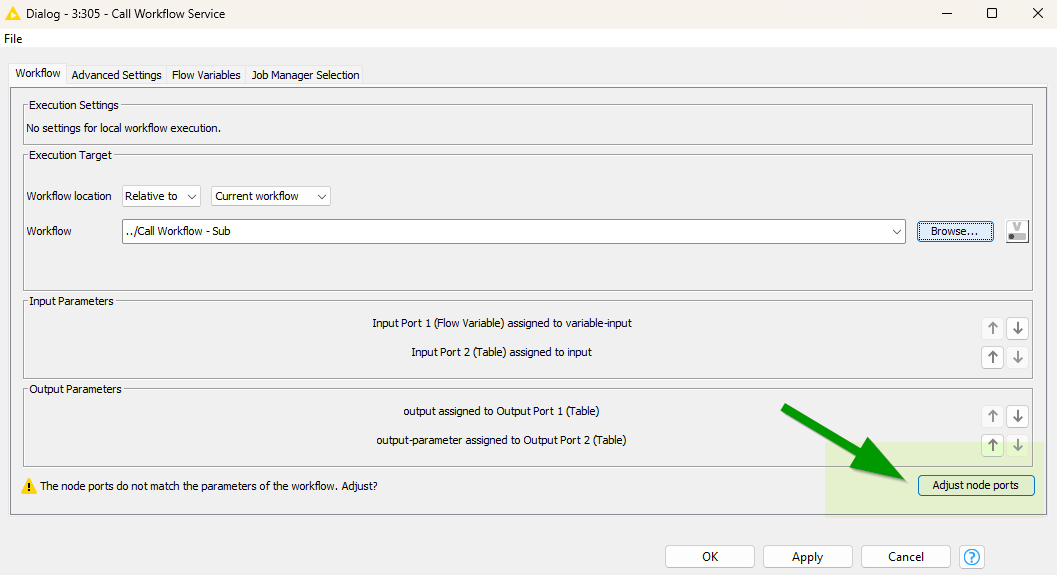Move output-parameter Output Port 2 row up
The image size is (1057, 575).
pos(992,446)
